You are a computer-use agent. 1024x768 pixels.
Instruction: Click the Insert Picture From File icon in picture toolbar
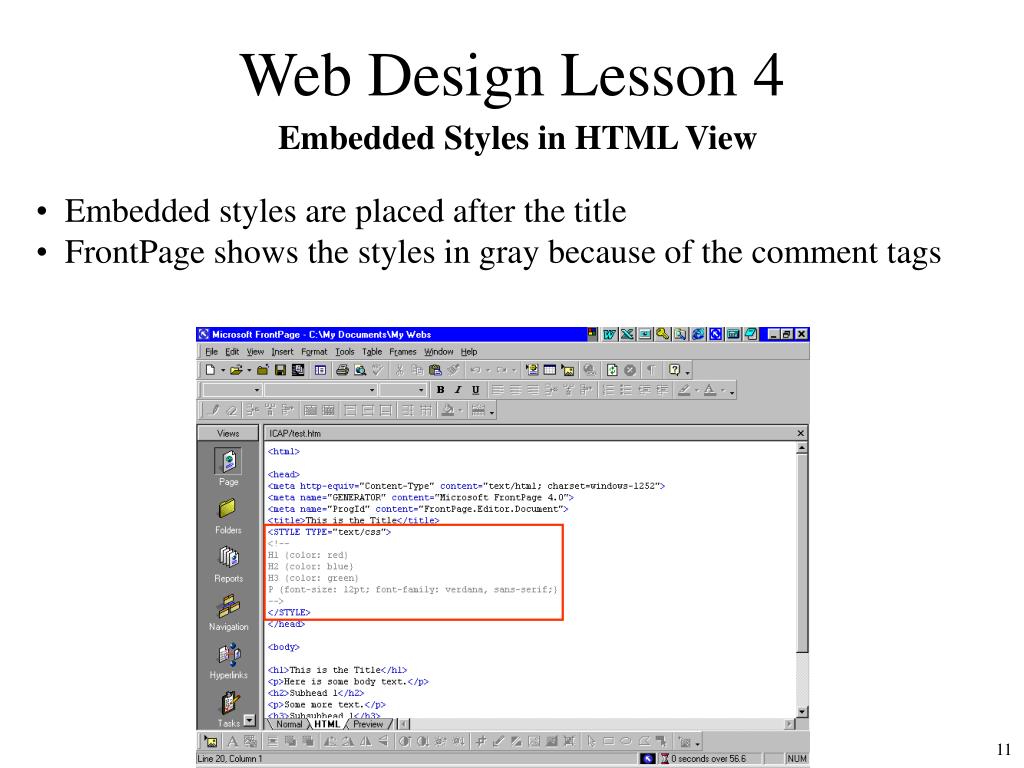point(210,741)
